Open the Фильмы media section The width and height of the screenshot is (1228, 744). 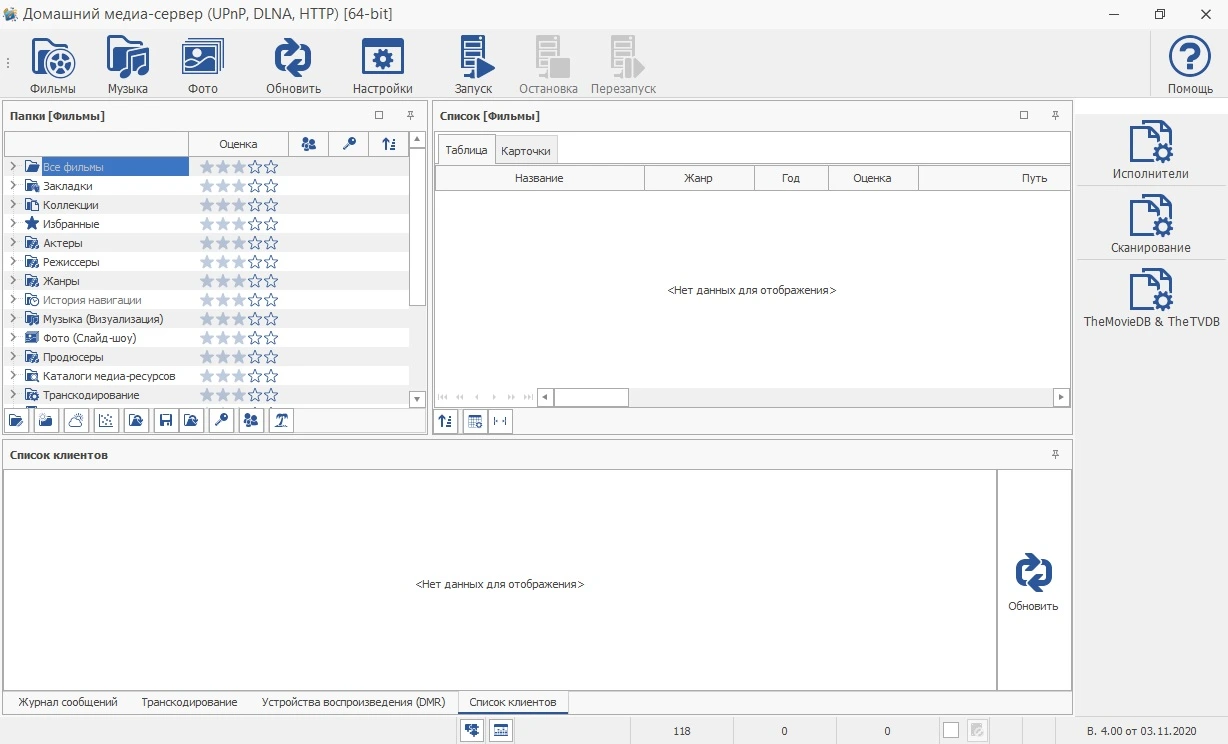click(x=53, y=66)
